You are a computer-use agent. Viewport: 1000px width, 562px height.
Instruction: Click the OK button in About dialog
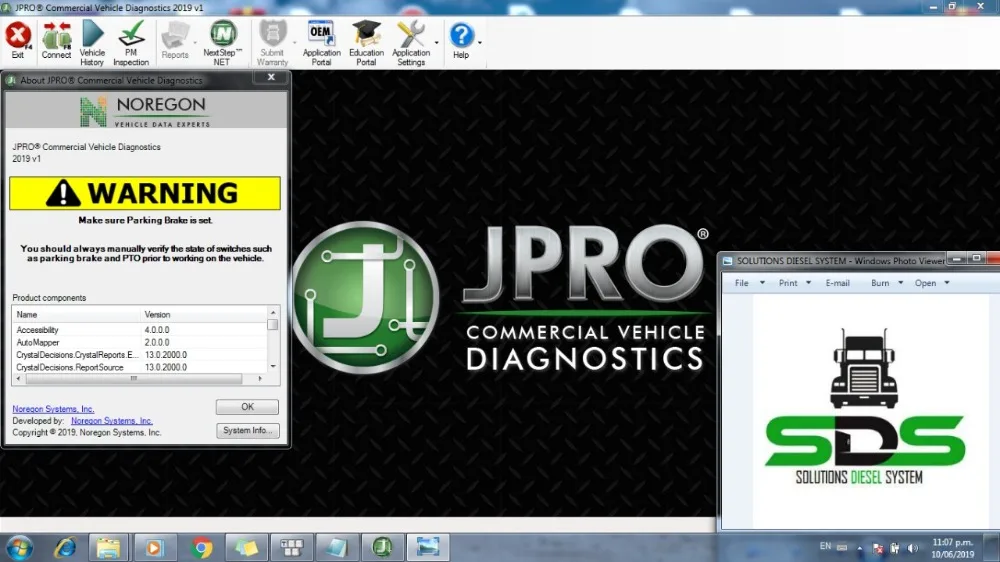click(x=247, y=407)
